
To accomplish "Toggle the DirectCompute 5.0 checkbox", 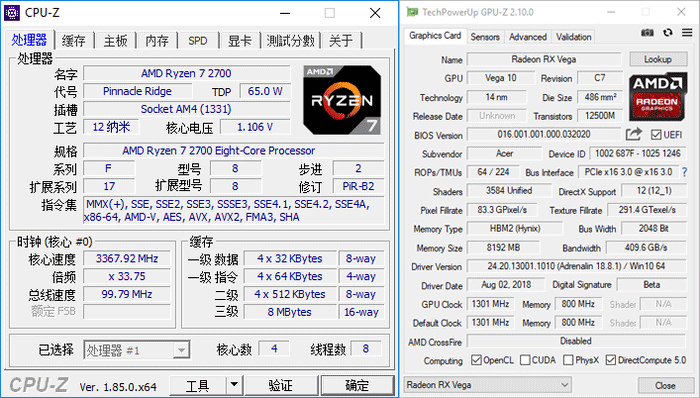I will [x=611, y=360].
